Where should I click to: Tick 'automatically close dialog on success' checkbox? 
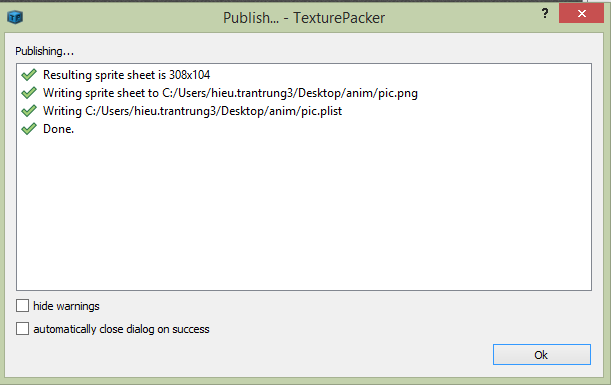point(23,328)
